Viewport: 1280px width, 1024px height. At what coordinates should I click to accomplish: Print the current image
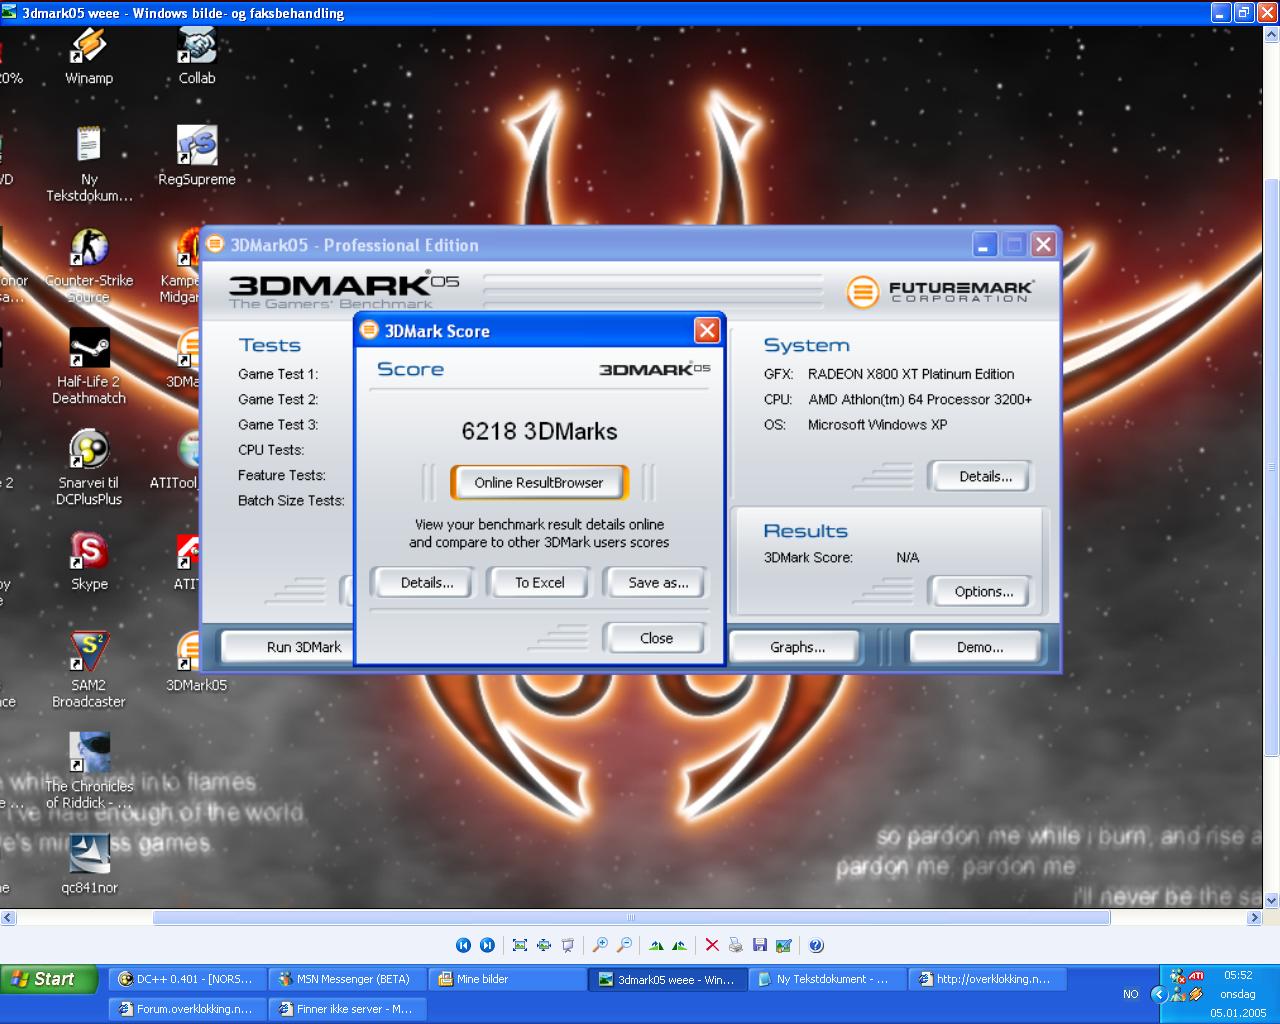tap(736, 945)
